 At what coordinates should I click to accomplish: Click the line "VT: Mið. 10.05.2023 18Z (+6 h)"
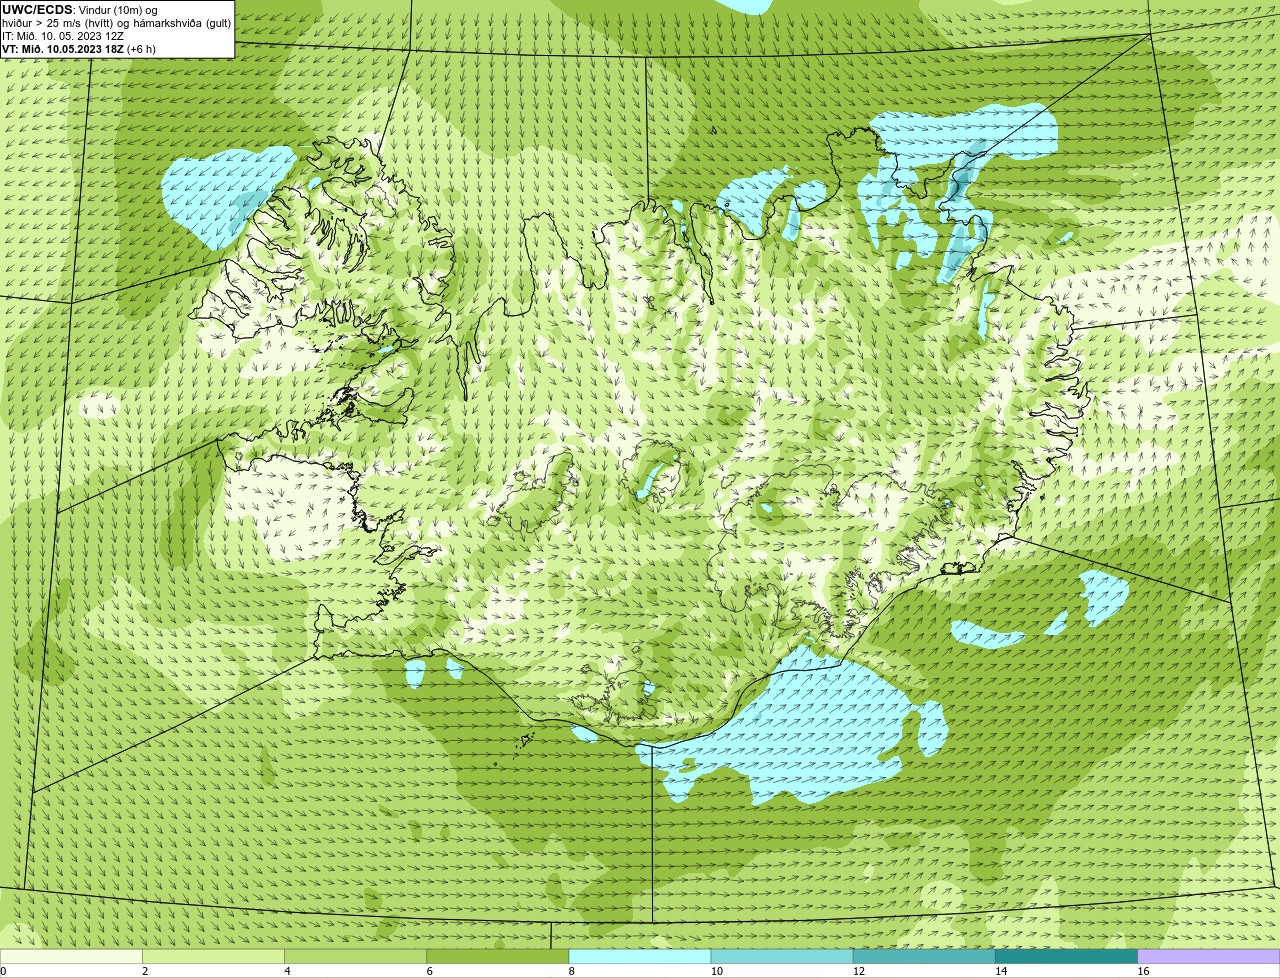tap(79, 48)
